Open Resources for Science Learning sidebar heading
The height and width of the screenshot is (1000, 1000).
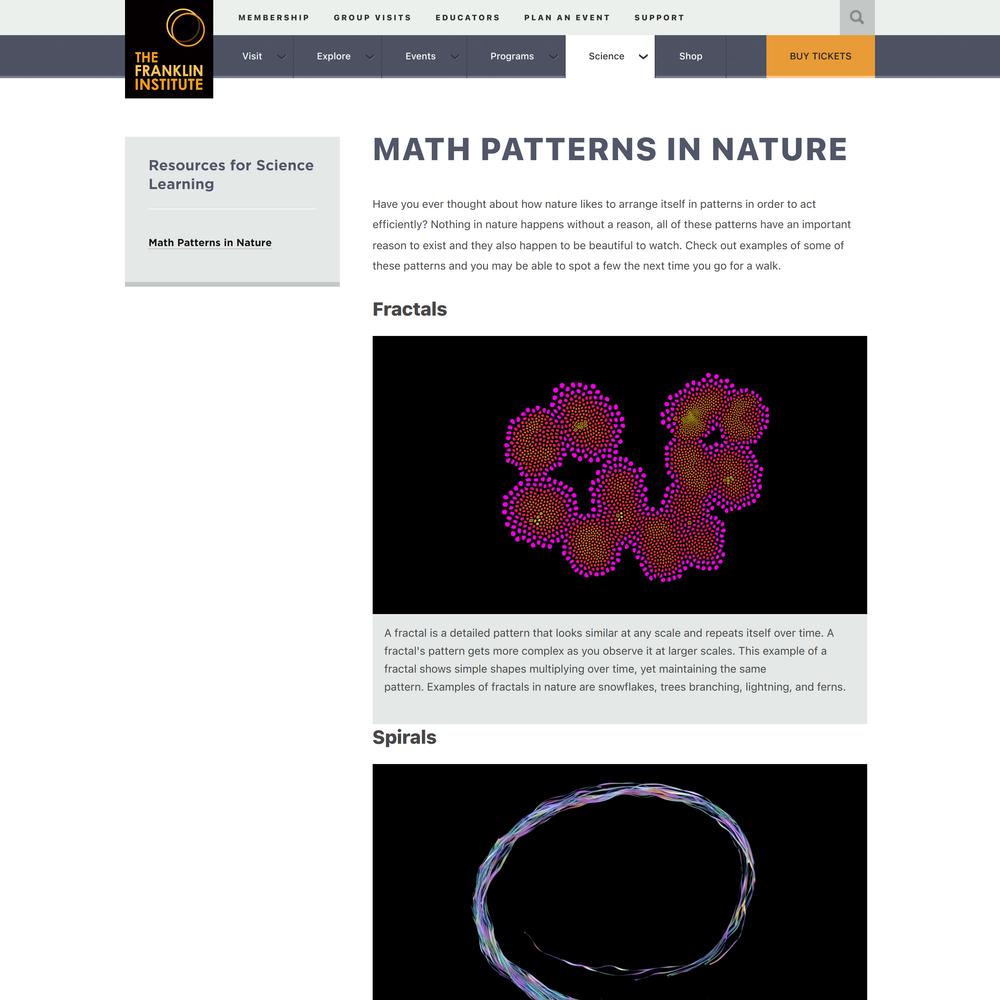click(x=231, y=174)
